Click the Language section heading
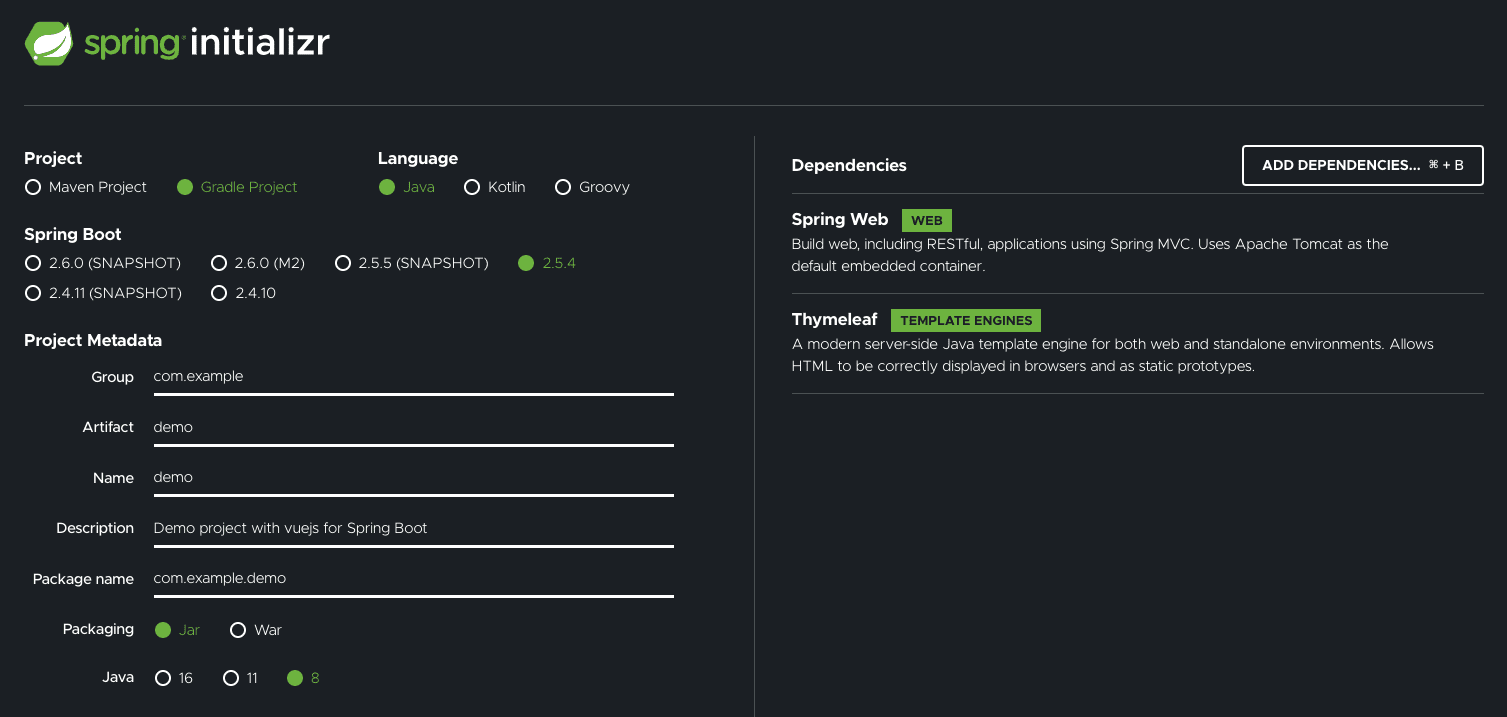 418,158
